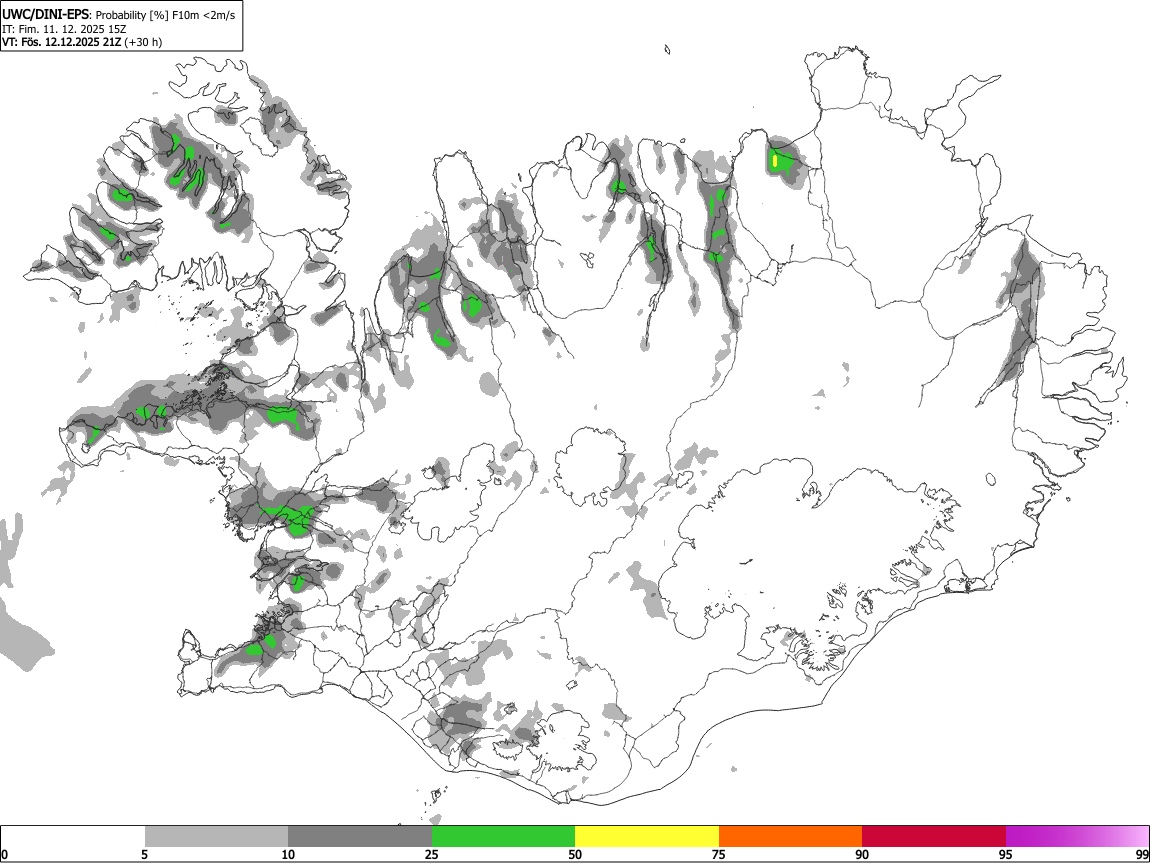Click the 'VT: Fös. 12.12.2025 21Z' line
Image resolution: width=1150 pixels, height=863 pixels.
pos(62,42)
